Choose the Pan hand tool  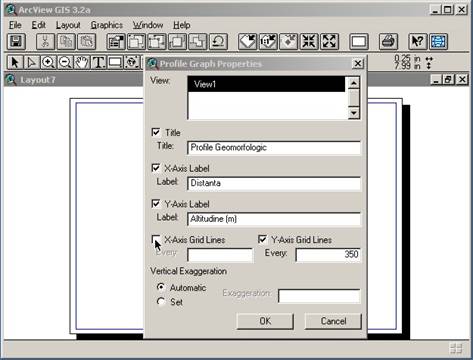click(x=82, y=62)
